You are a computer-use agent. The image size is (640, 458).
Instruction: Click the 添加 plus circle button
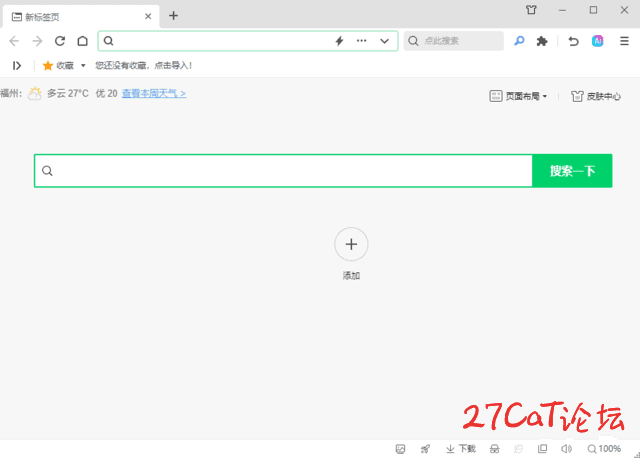tap(351, 244)
